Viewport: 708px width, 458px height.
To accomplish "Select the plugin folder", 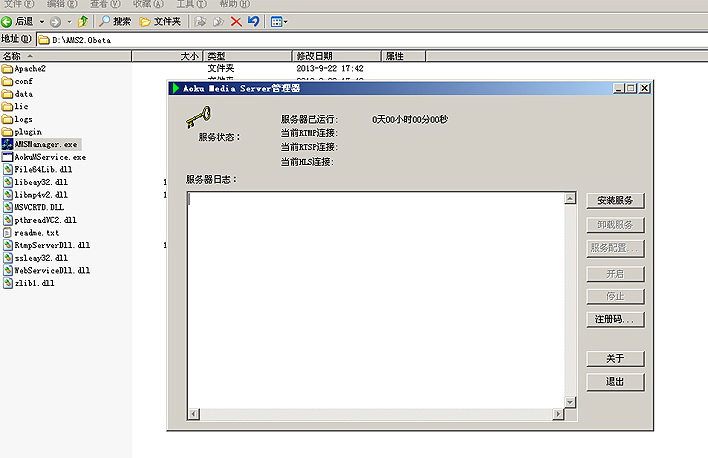I will pos(22,132).
